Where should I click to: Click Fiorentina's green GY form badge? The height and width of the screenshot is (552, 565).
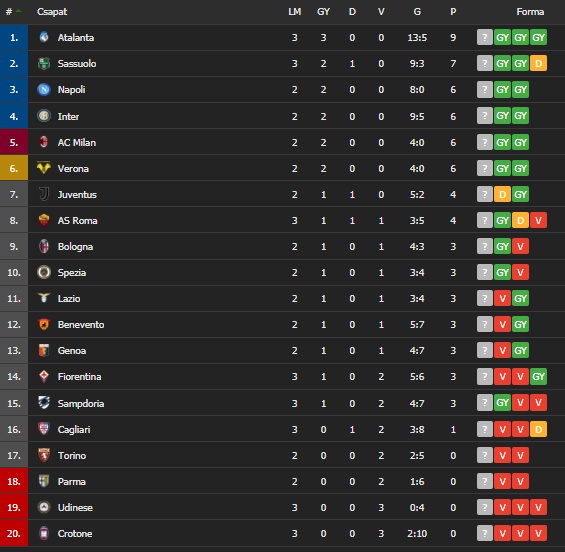point(538,377)
